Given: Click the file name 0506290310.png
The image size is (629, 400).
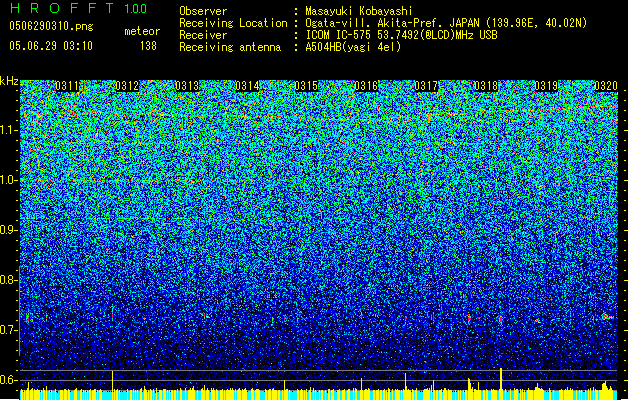Looking at the screenshot, I should (x=51, y=26).
